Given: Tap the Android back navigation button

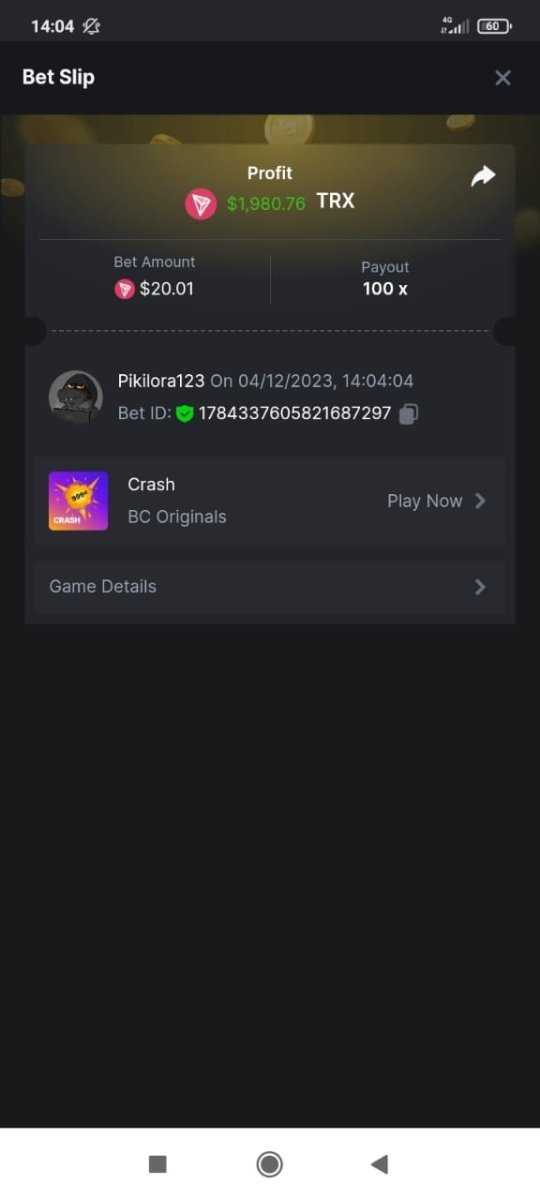Looking at the screenshot, I should coord(379,1164).
